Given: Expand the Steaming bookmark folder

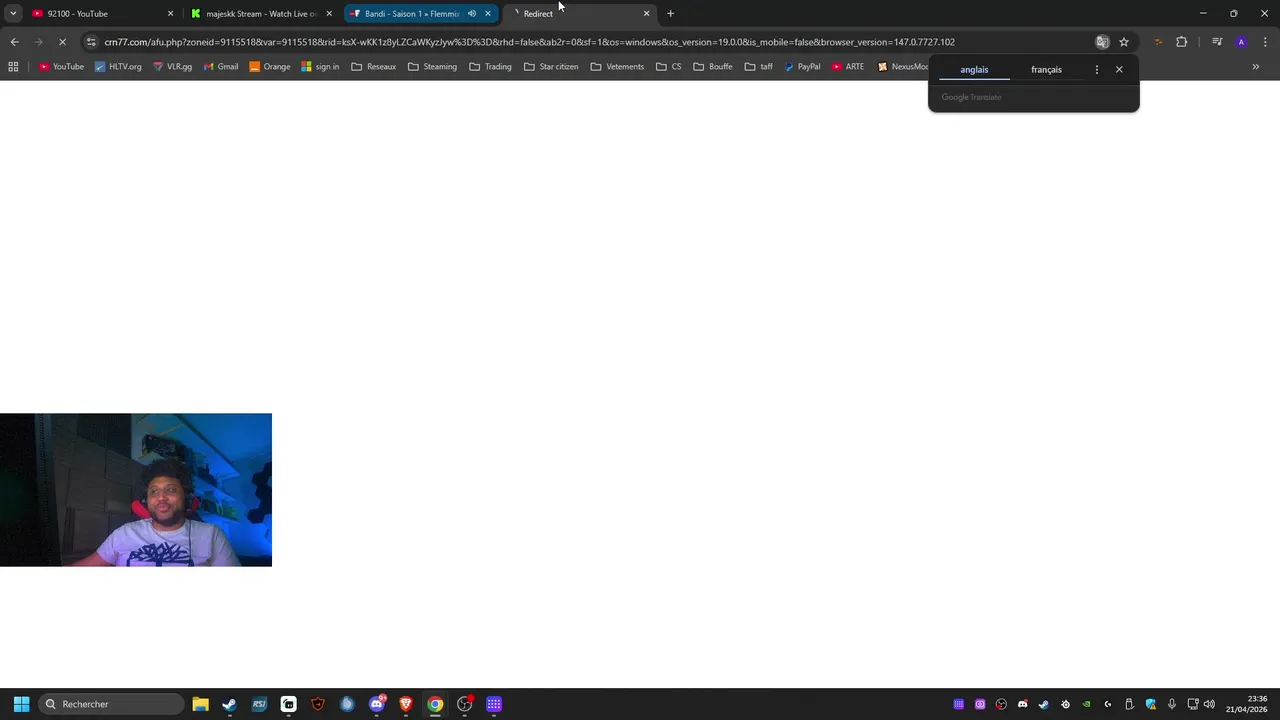Looking at the screenshot, I should (x=432, y=67).
